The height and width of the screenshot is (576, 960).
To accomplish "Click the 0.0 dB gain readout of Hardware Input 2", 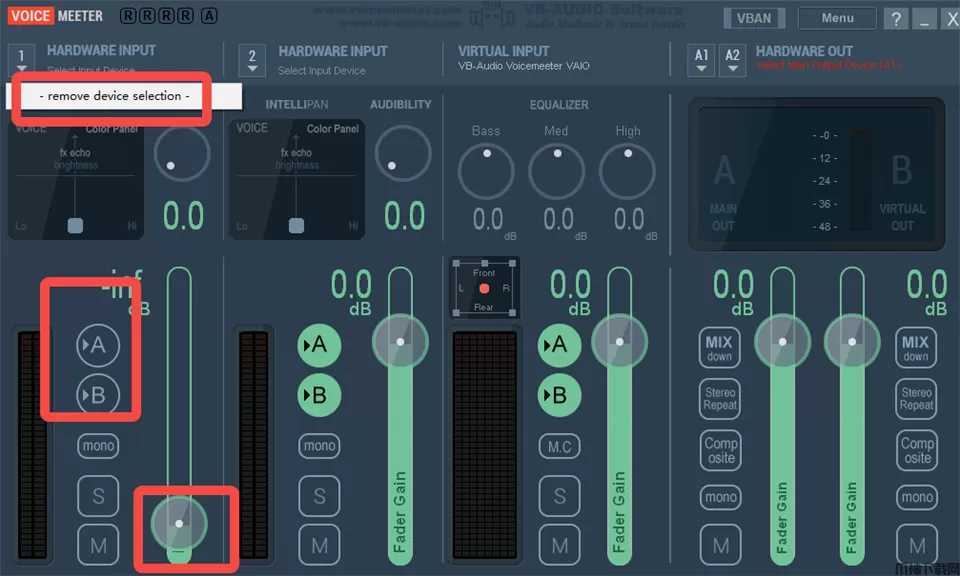I will [x=351, y=293].
